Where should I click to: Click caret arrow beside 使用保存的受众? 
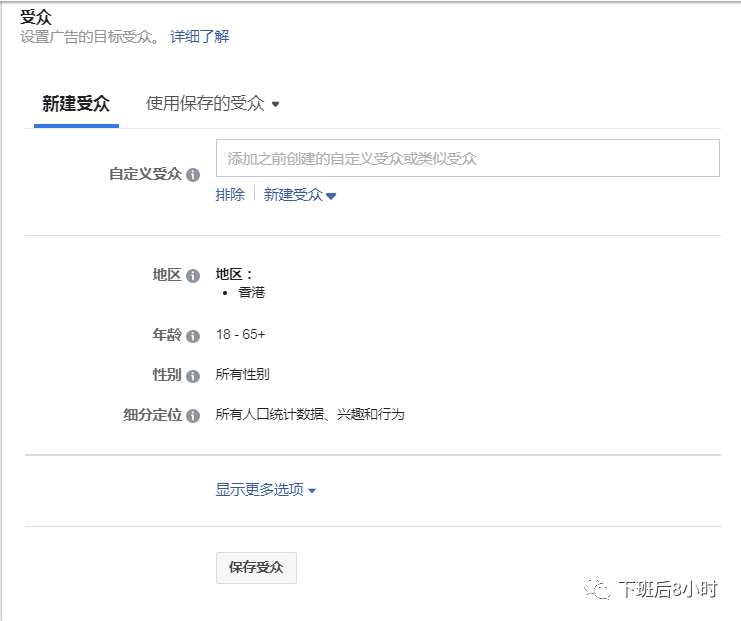276,105
